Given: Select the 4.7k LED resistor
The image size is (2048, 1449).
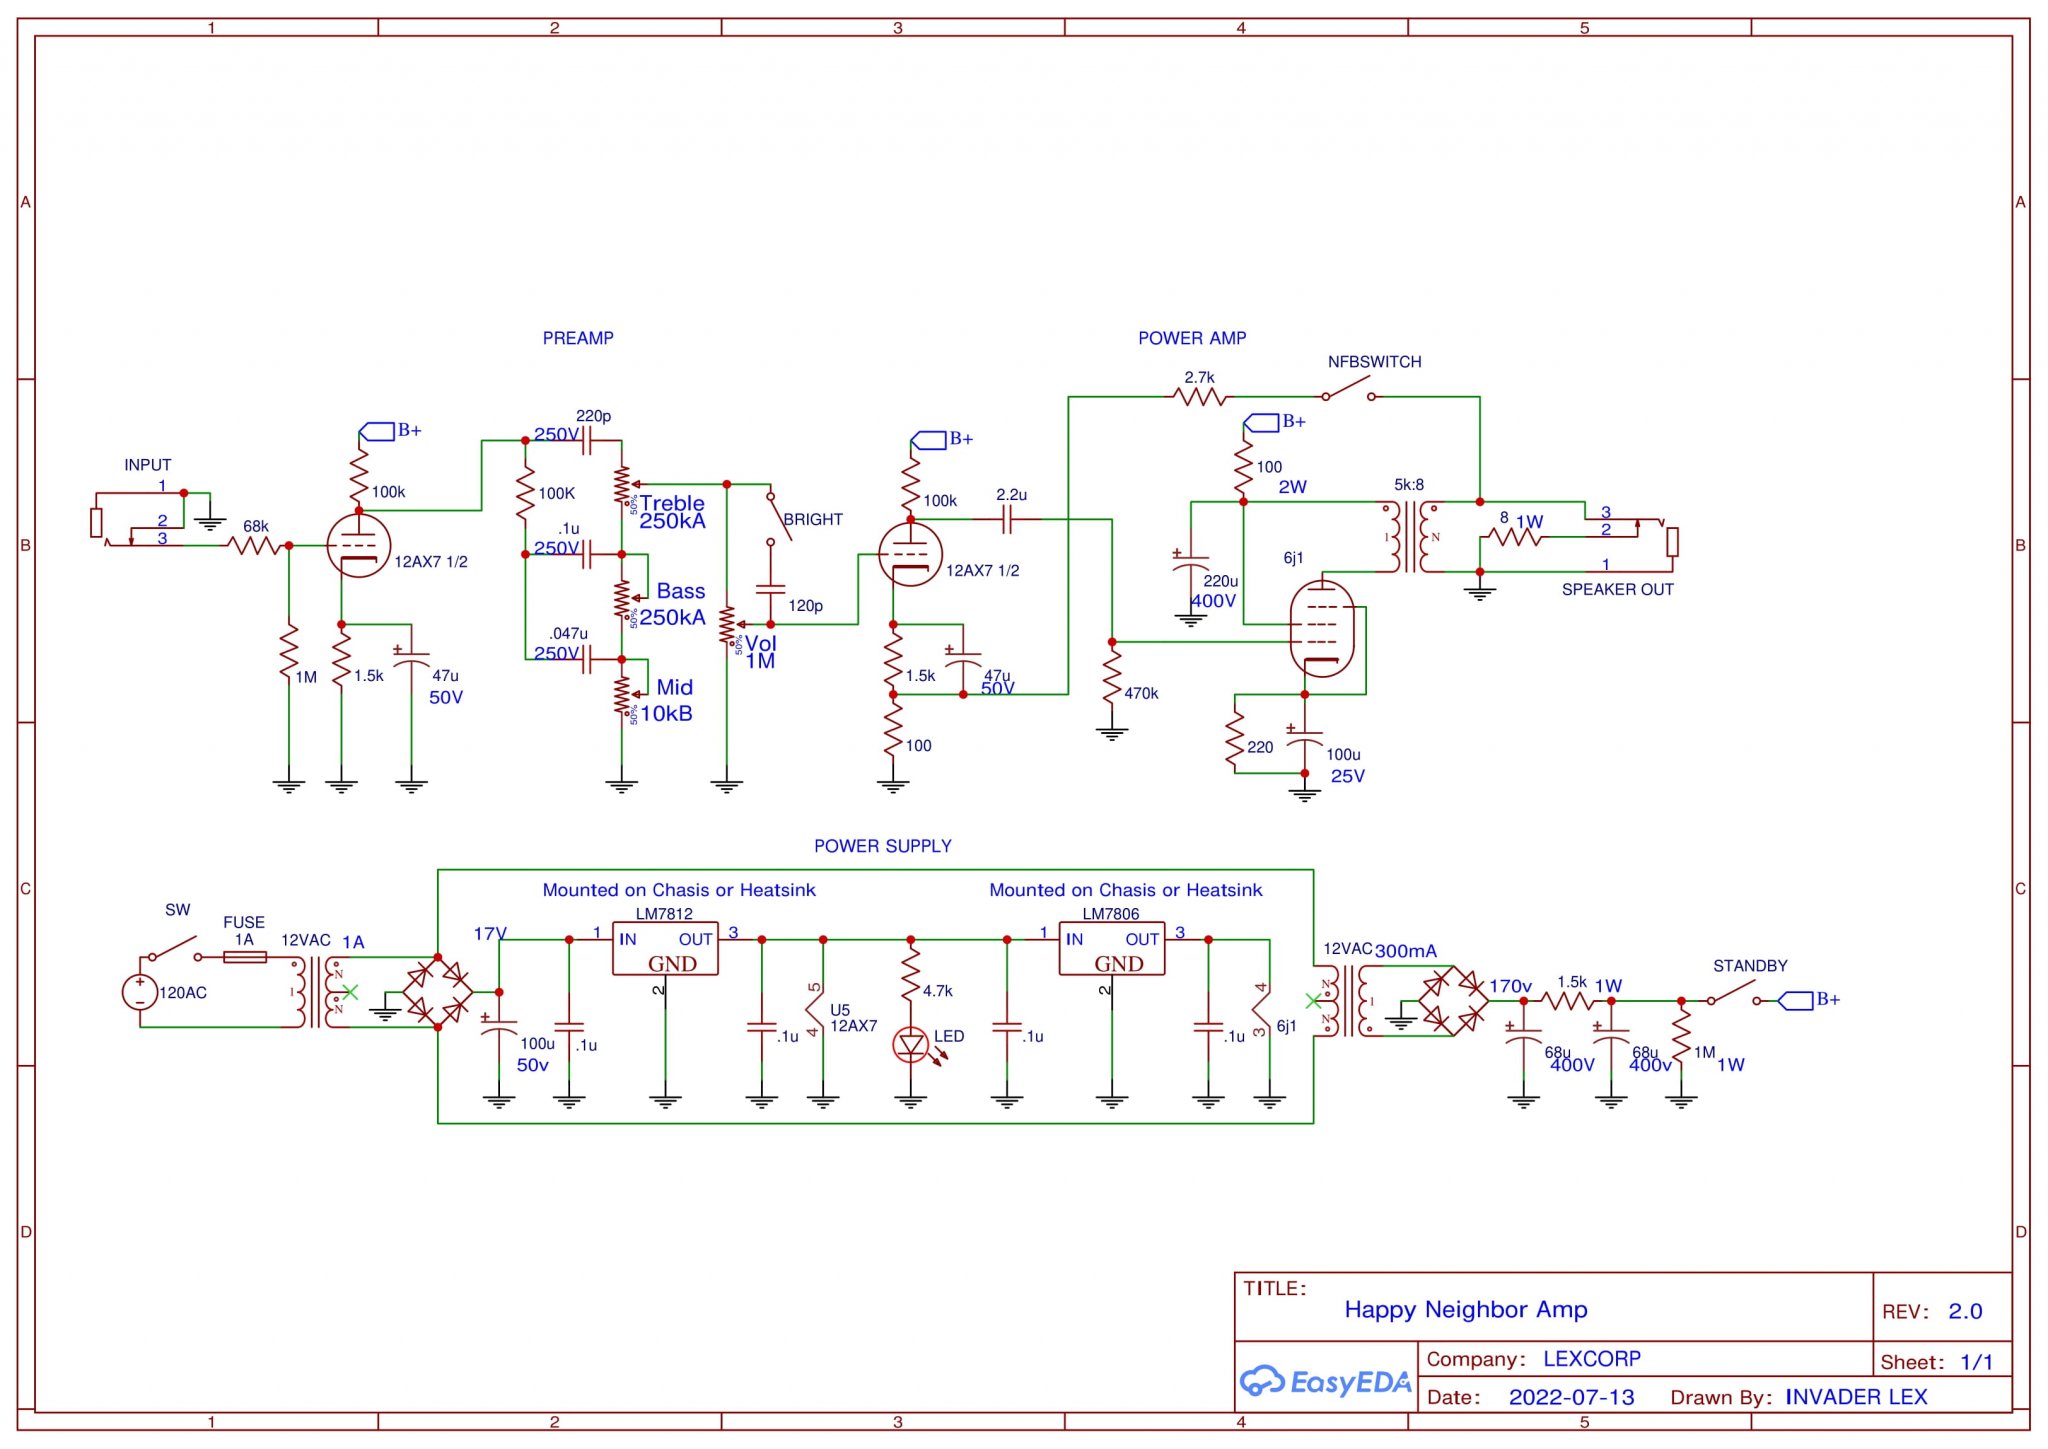Looking at the screenshot, I should pos(910,976).
